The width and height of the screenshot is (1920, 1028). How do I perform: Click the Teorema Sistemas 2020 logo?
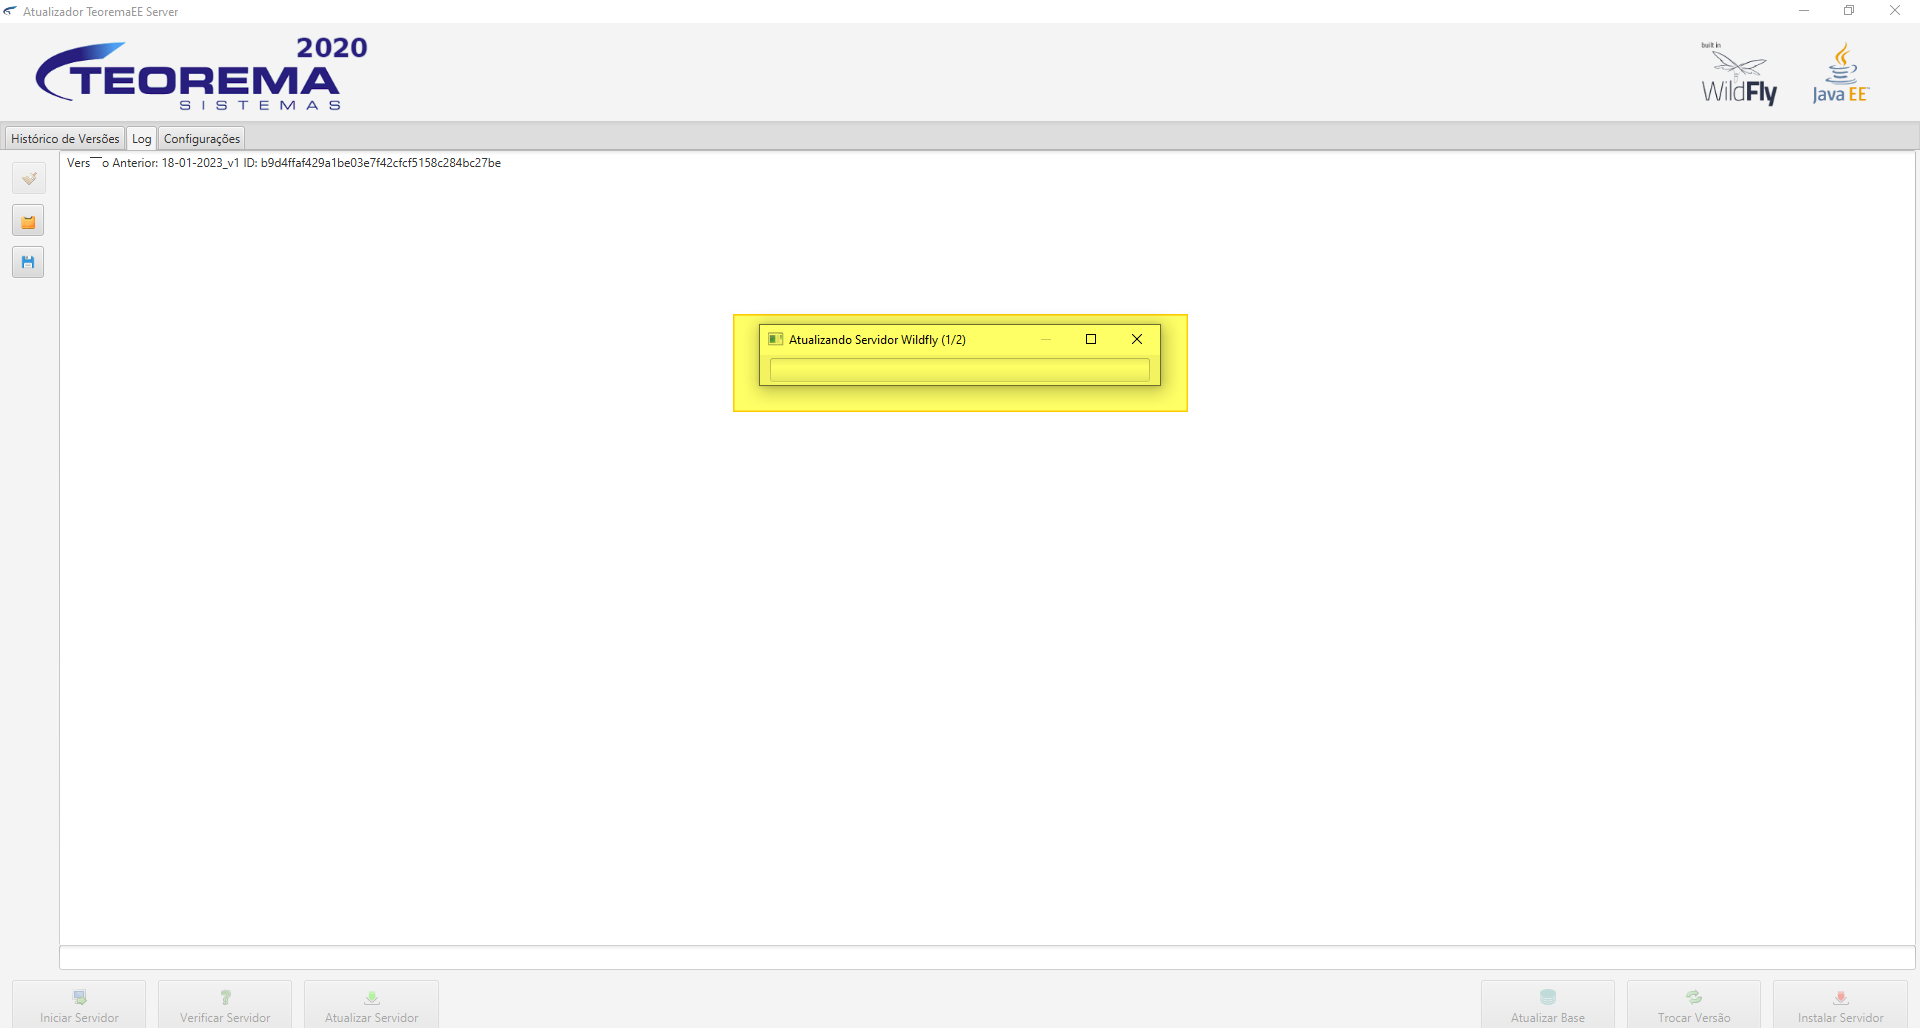pyautogui.click(x=202, y=74)
